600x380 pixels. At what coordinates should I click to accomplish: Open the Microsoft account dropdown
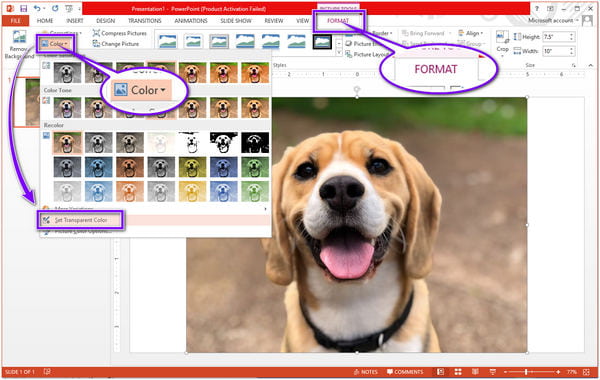tap(553, 20)
